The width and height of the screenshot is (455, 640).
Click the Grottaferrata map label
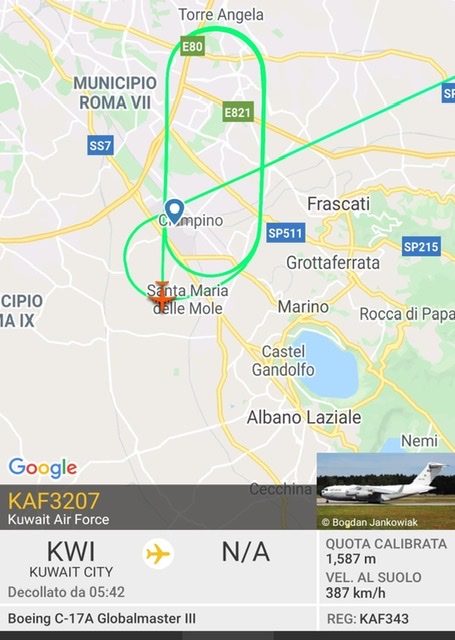click(x=333, y=262)
